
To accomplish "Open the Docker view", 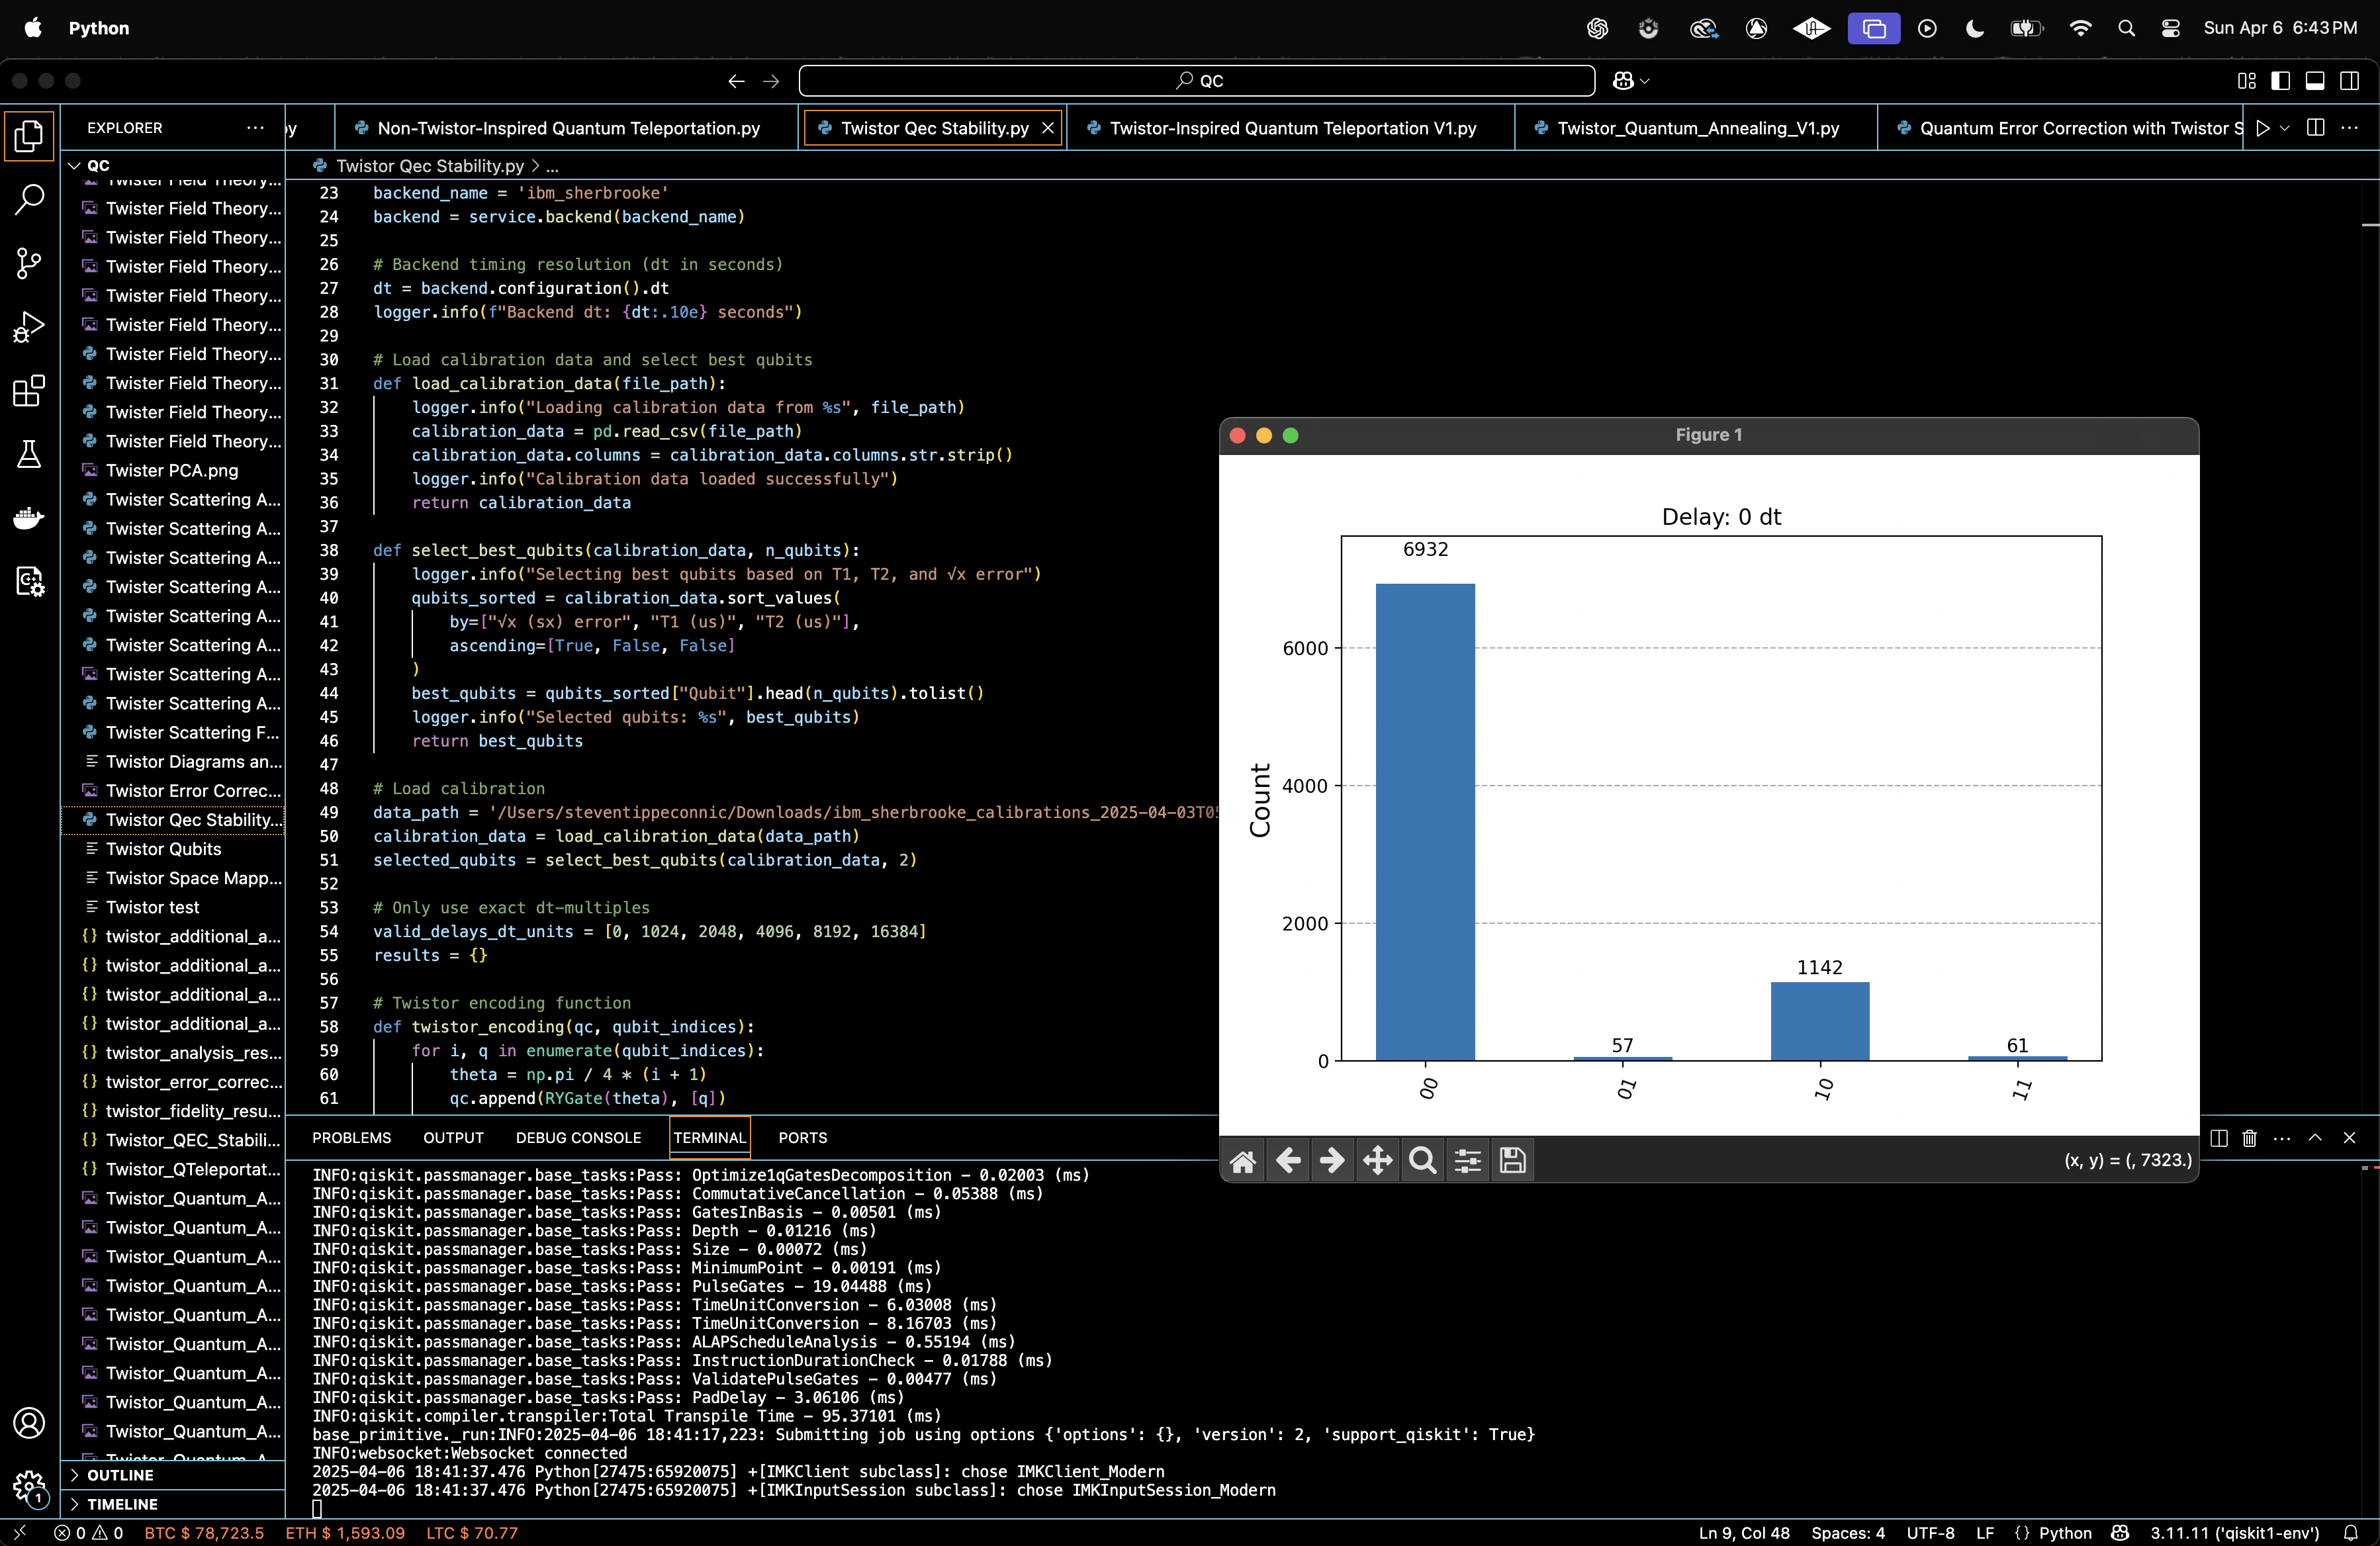I will (x=29, y=518).
